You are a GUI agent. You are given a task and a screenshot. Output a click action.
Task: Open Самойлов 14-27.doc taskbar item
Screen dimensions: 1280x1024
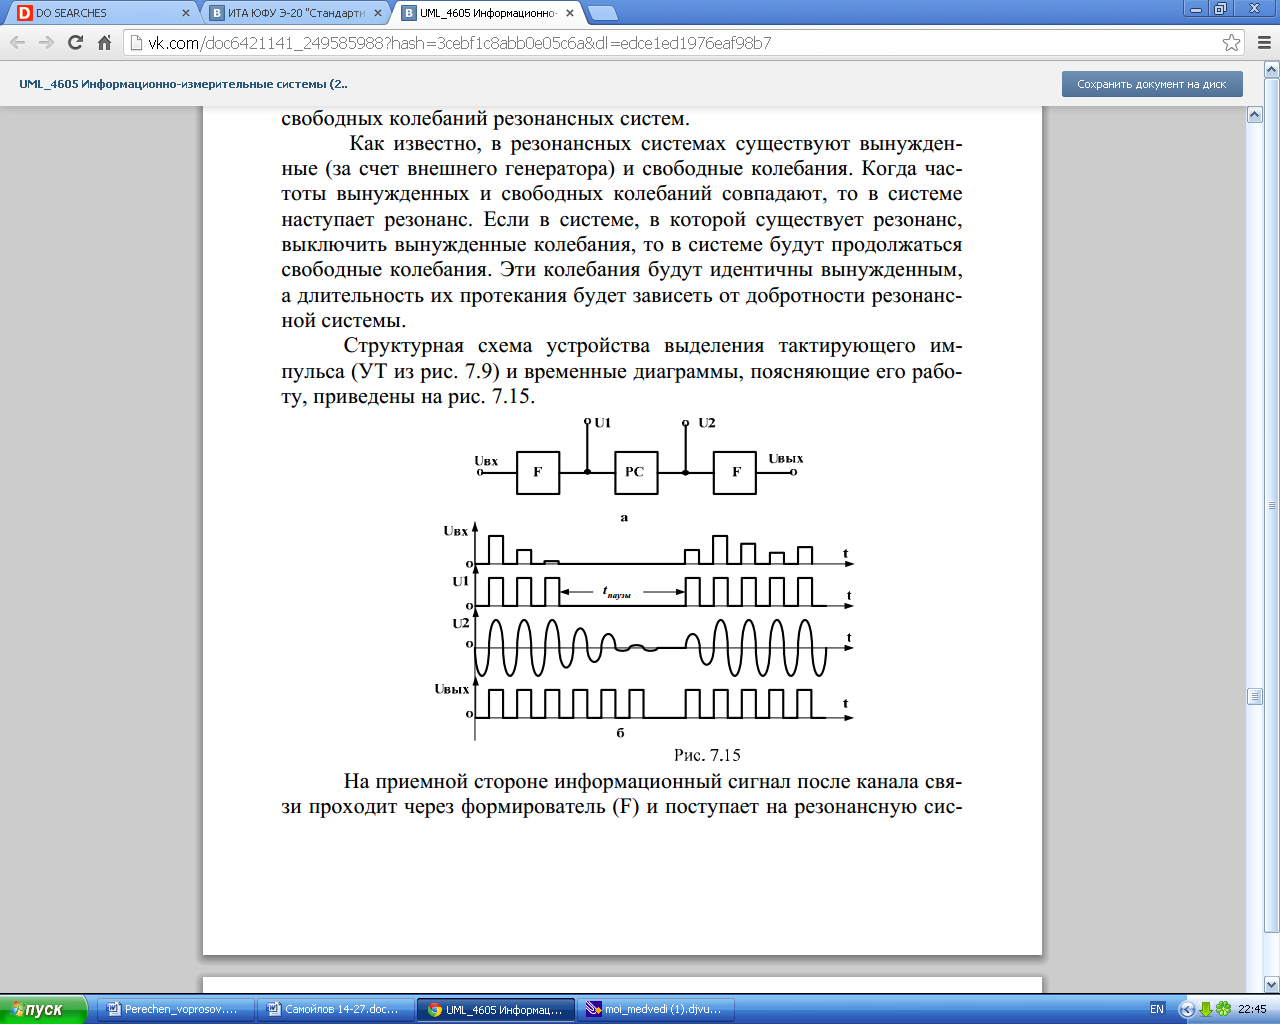(x=336, y=1010)
